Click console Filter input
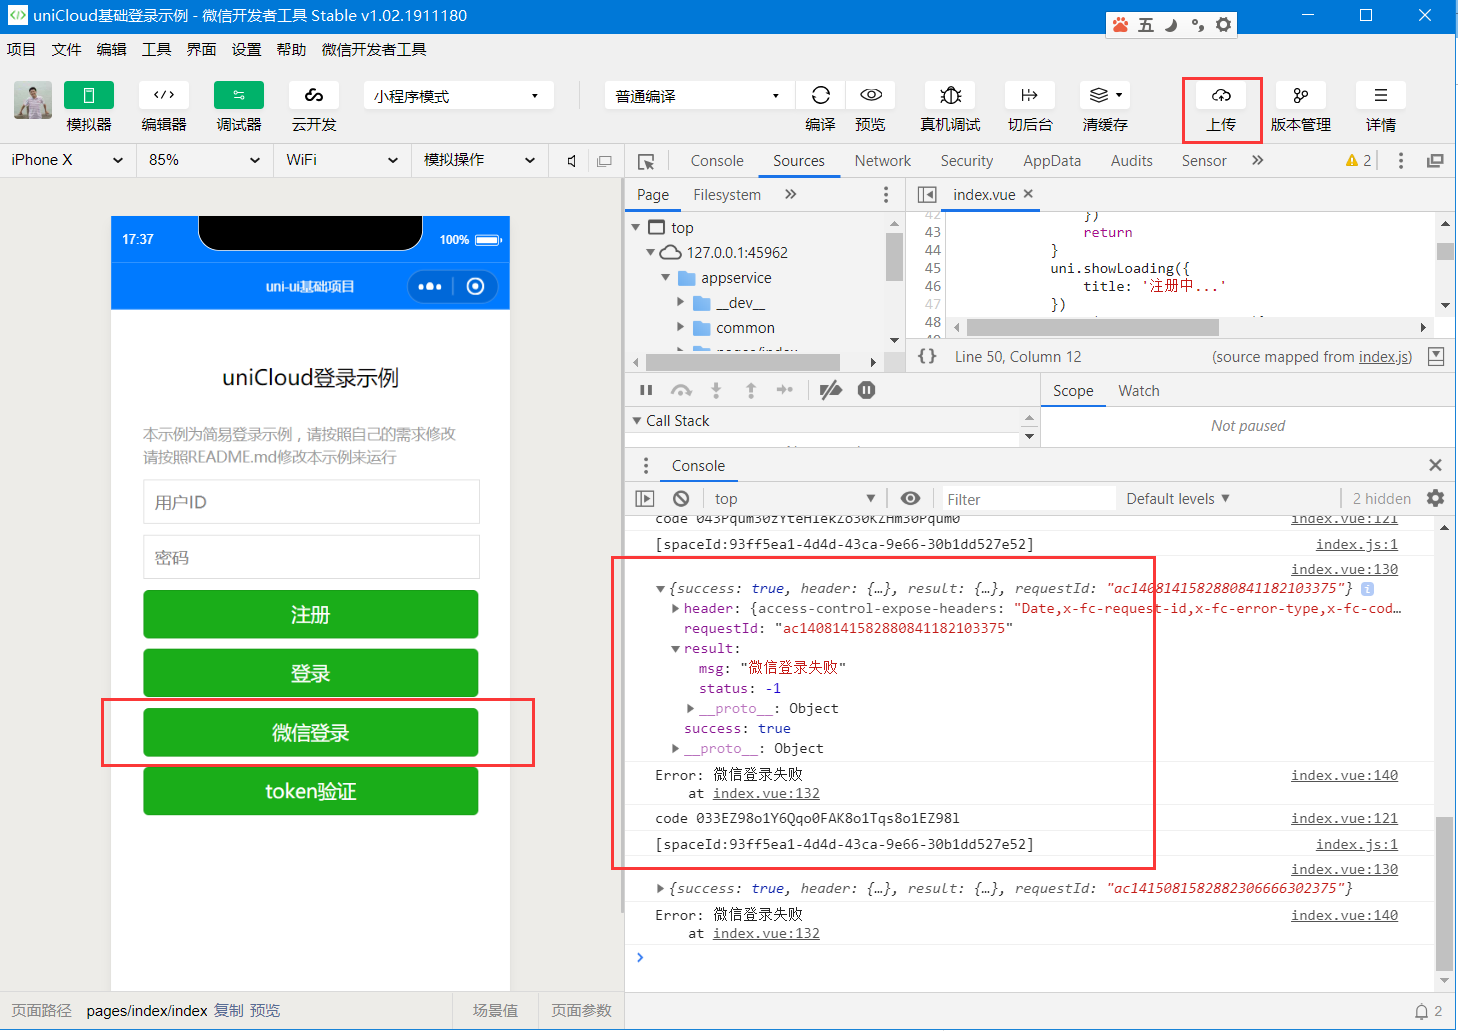Image resolution: width=1458 pixels, height=1031 pixels. click(x=1027, y=499)
